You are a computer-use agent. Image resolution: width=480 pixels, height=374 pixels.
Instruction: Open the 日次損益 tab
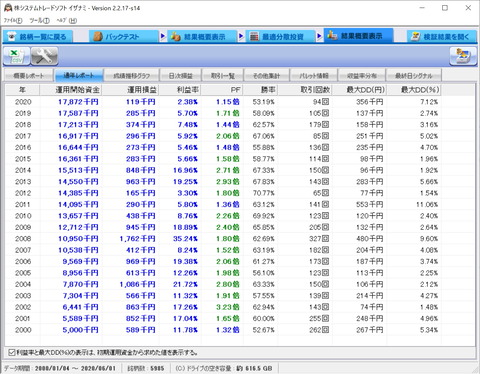tap(181, 76)
